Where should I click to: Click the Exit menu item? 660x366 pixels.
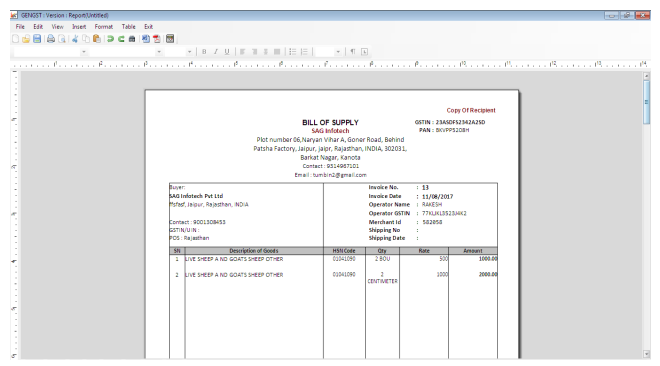pos(149,27)
